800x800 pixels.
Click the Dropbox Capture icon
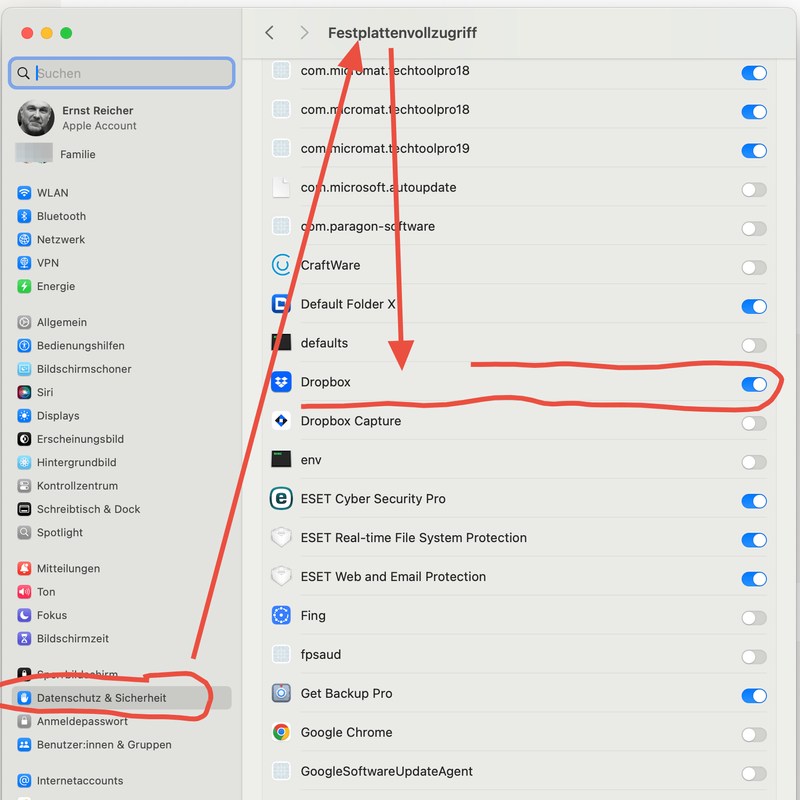(281, 421)
